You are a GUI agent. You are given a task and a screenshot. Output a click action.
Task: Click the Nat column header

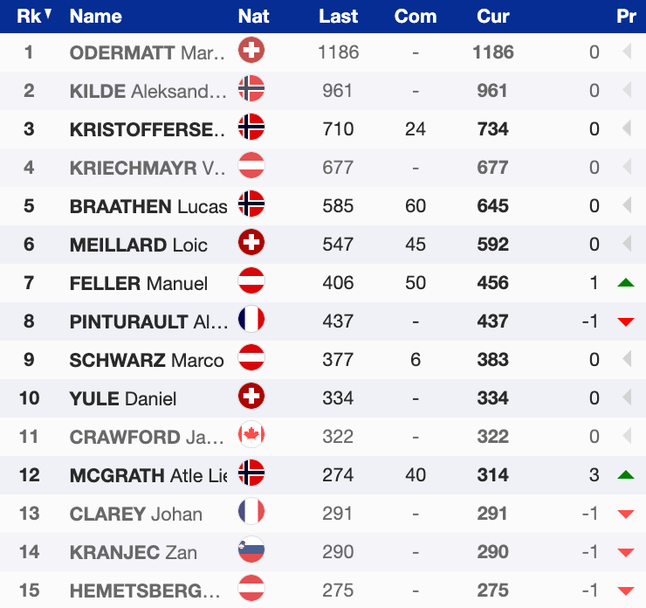(x=254, y=16)
